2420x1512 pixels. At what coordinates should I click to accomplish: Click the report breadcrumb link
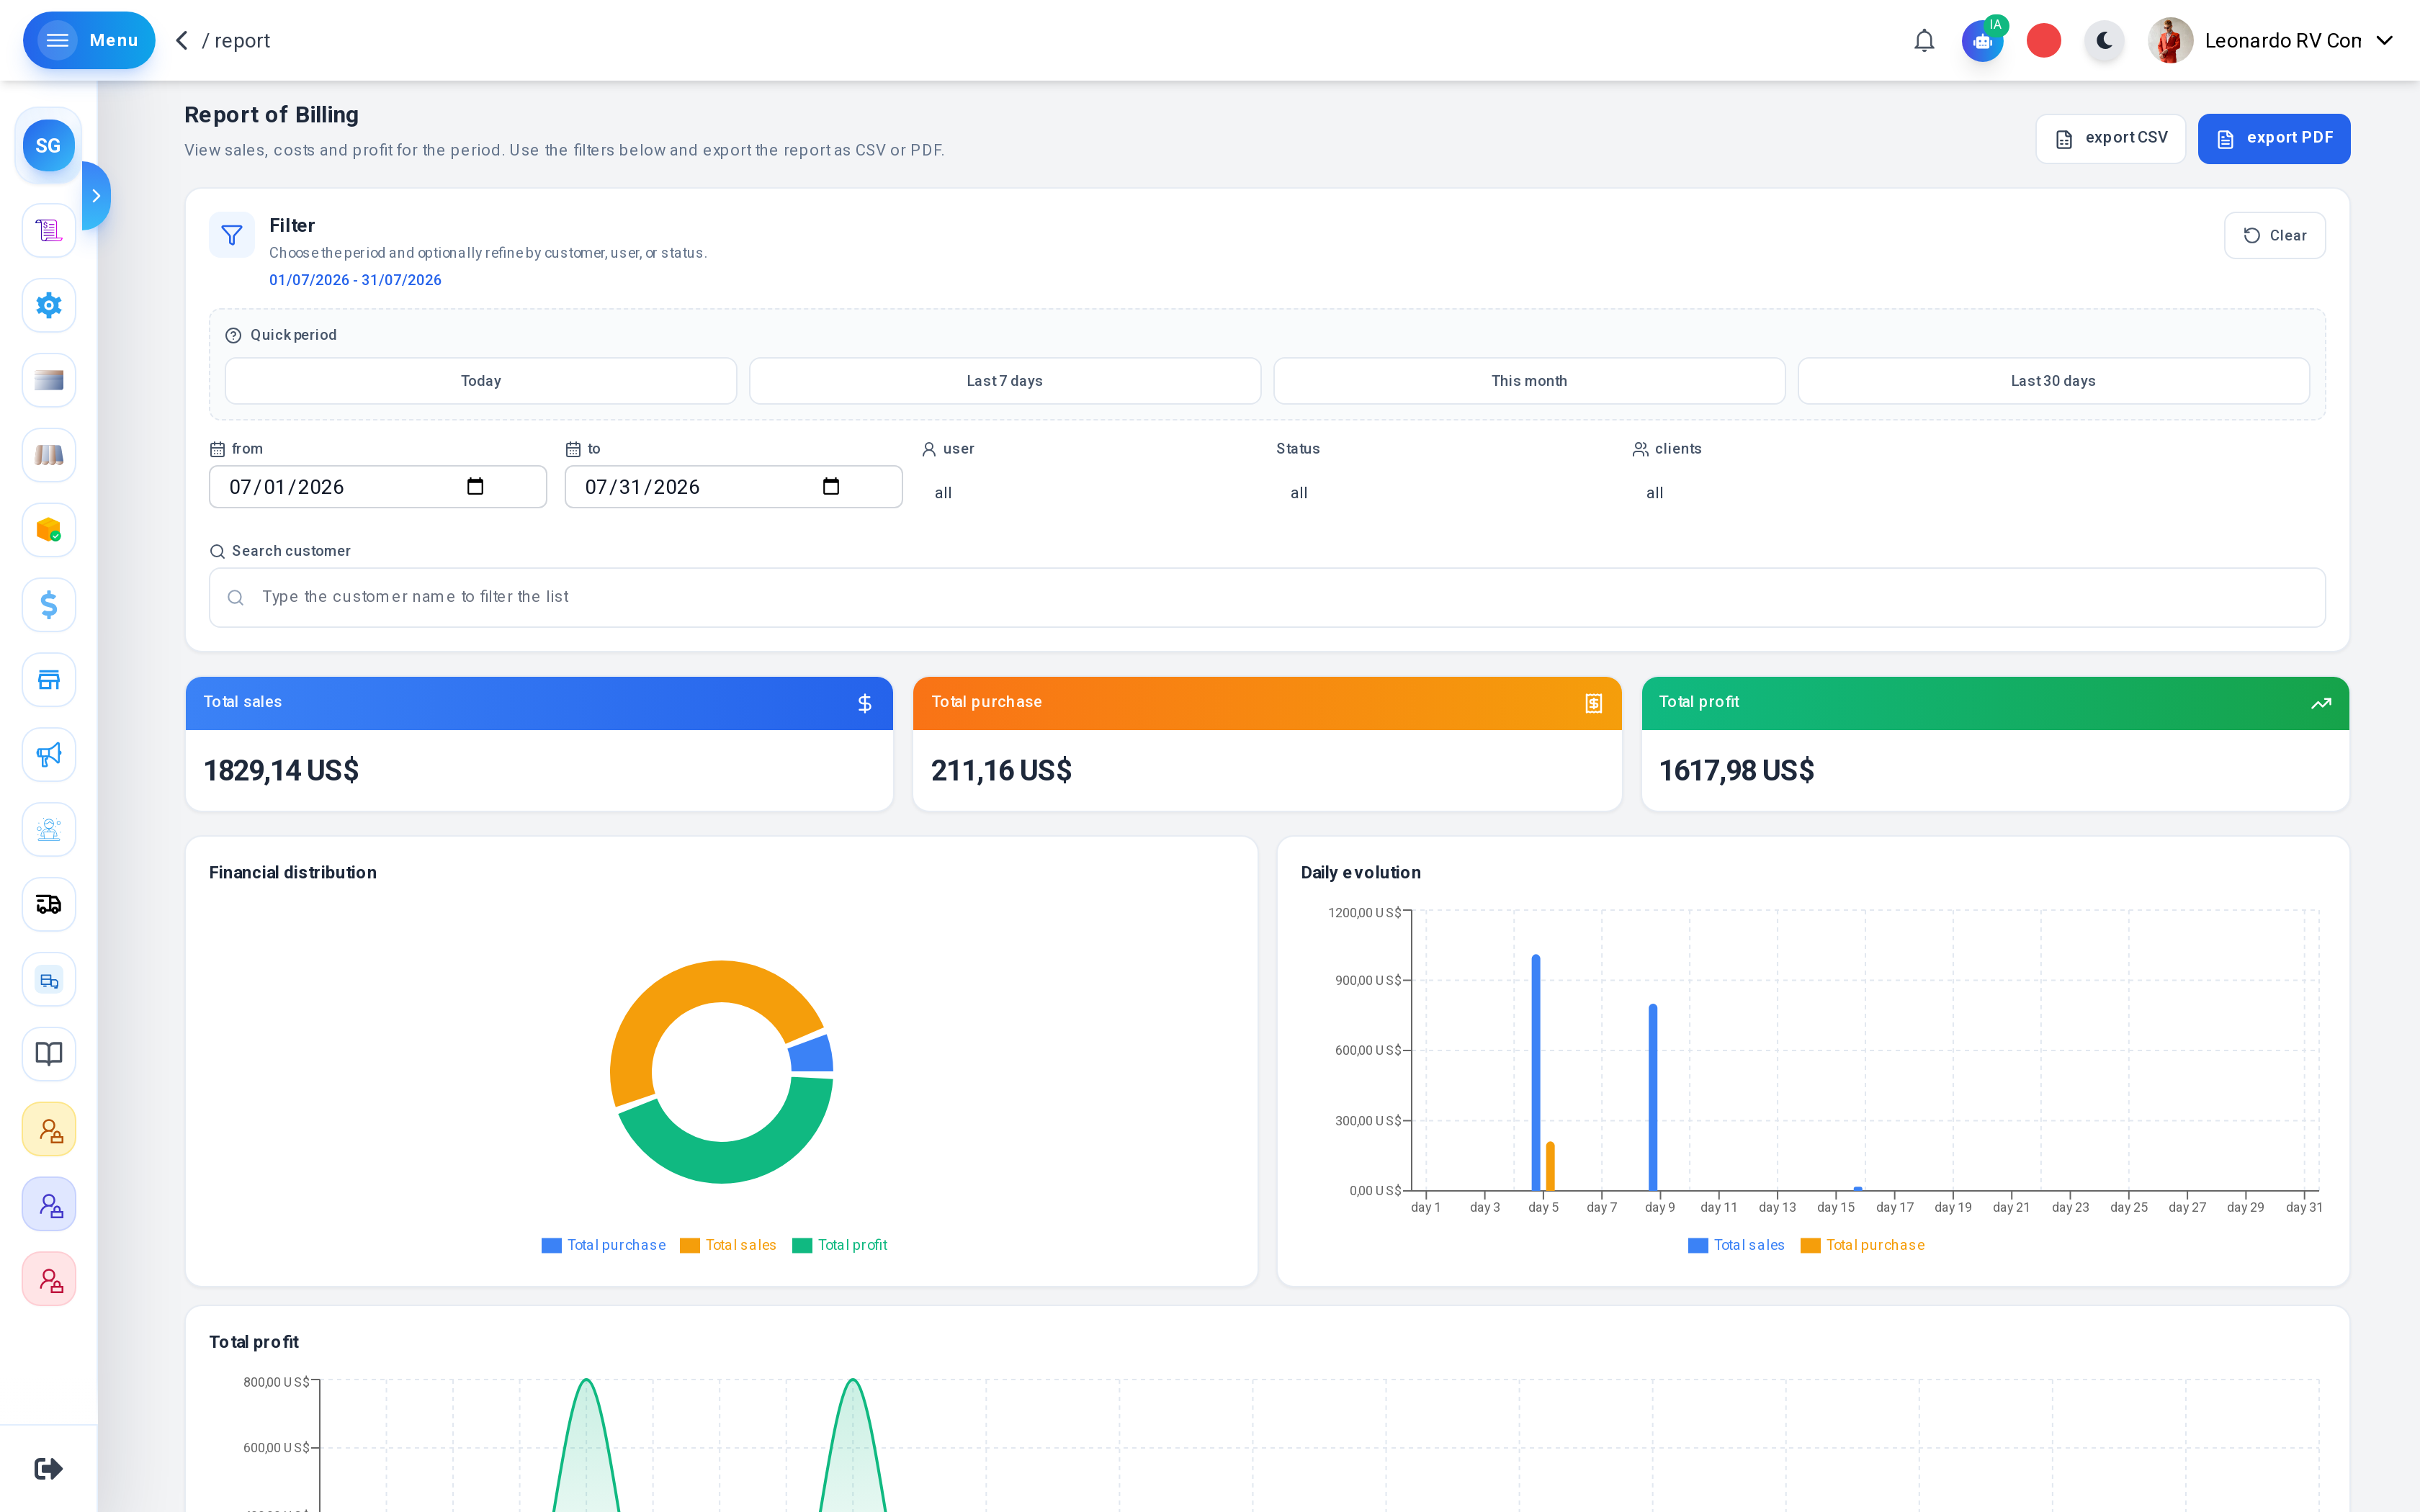click(x=242, y=41)
